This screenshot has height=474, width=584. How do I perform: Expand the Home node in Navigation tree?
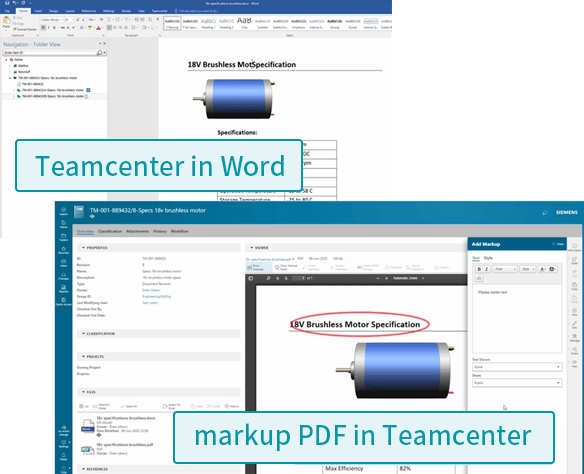coord(6,60)
